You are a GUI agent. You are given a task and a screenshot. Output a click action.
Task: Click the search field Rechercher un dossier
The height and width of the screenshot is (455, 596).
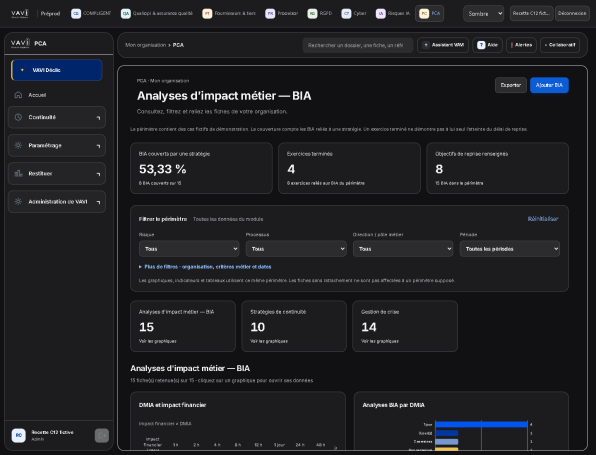[358, 45]
